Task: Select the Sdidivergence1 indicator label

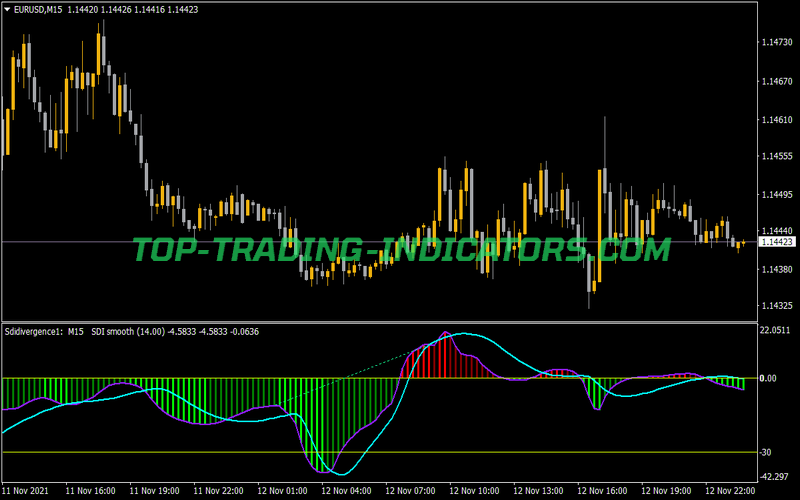Action: (32, 332)
